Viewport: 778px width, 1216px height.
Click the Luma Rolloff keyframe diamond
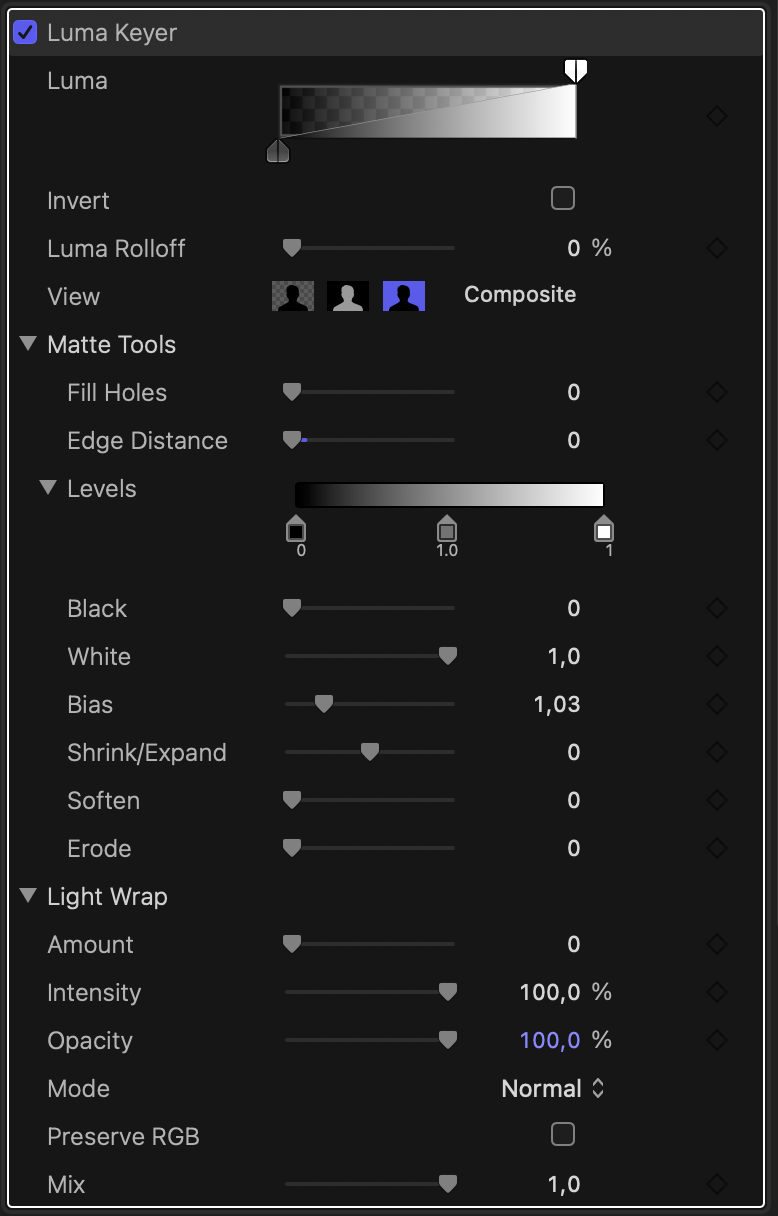click(x=716, y=248)
